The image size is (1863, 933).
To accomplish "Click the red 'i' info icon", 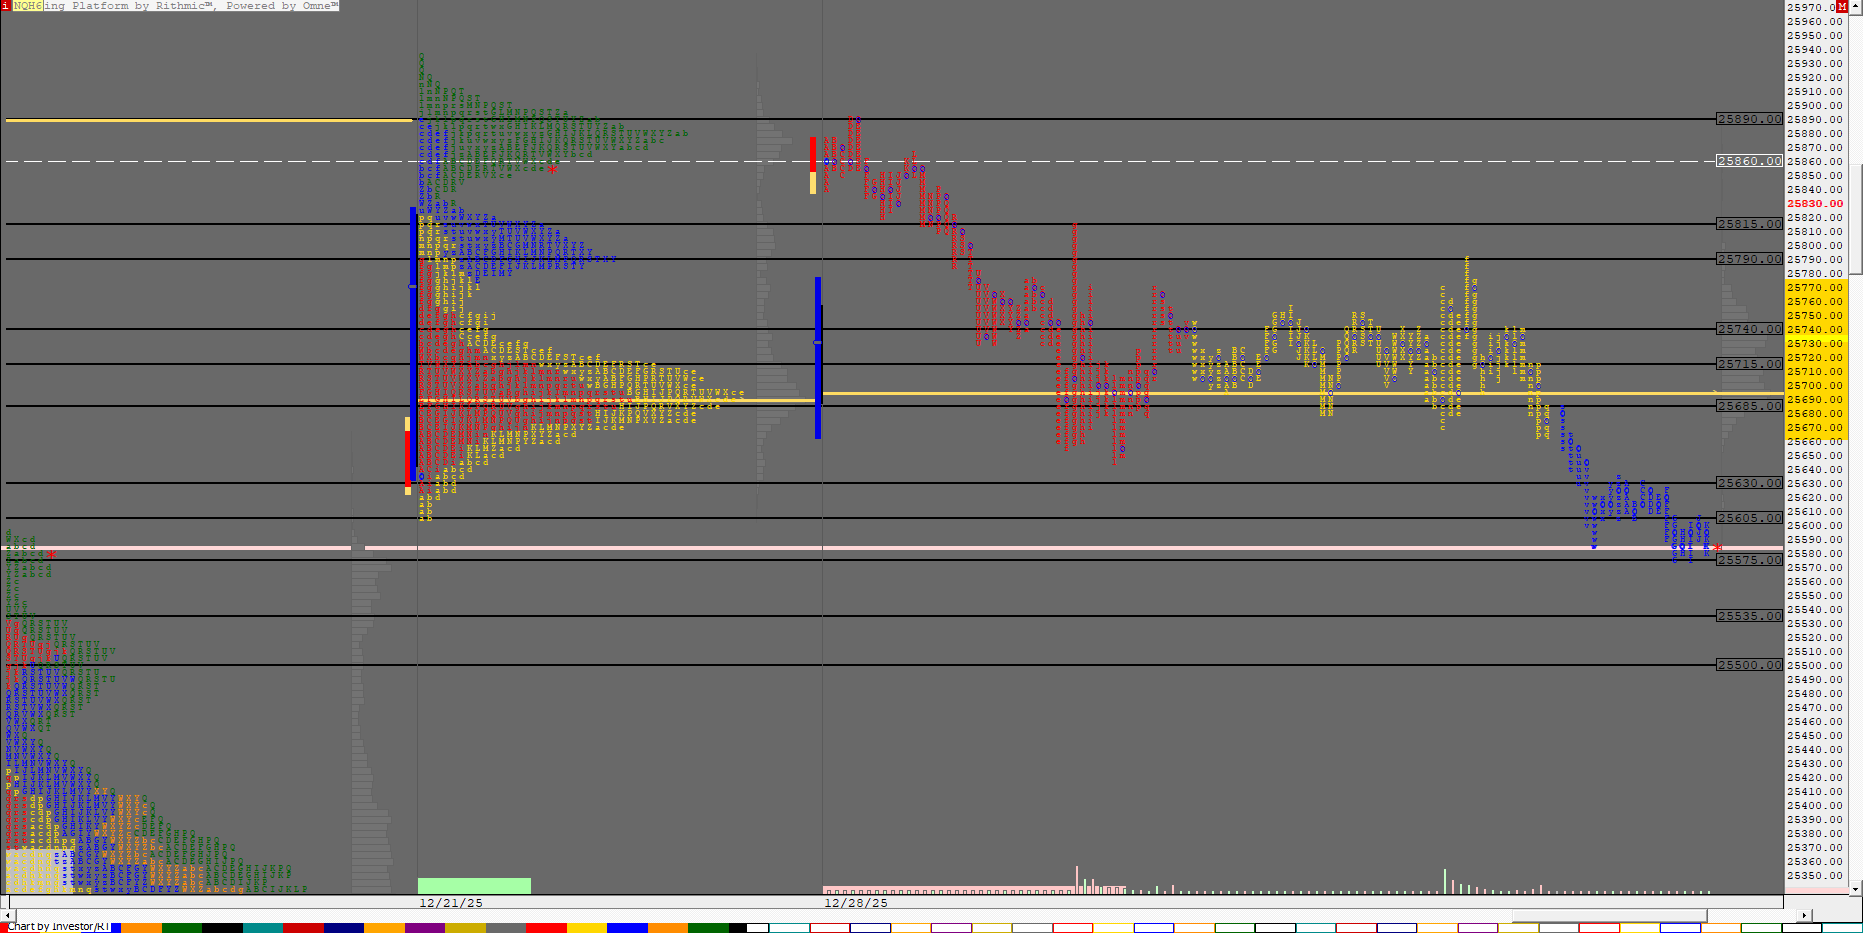I will (x=5, y=6).
